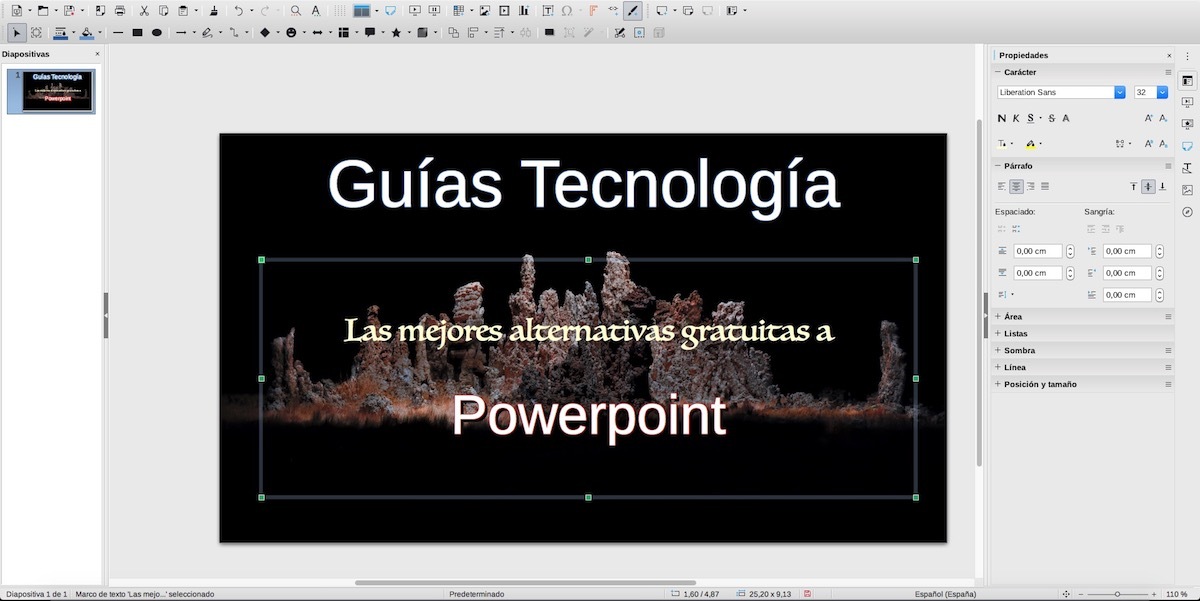1200x601 pixels.
Task: Click the Print icon in toolbar
Action: coord(120,11)
